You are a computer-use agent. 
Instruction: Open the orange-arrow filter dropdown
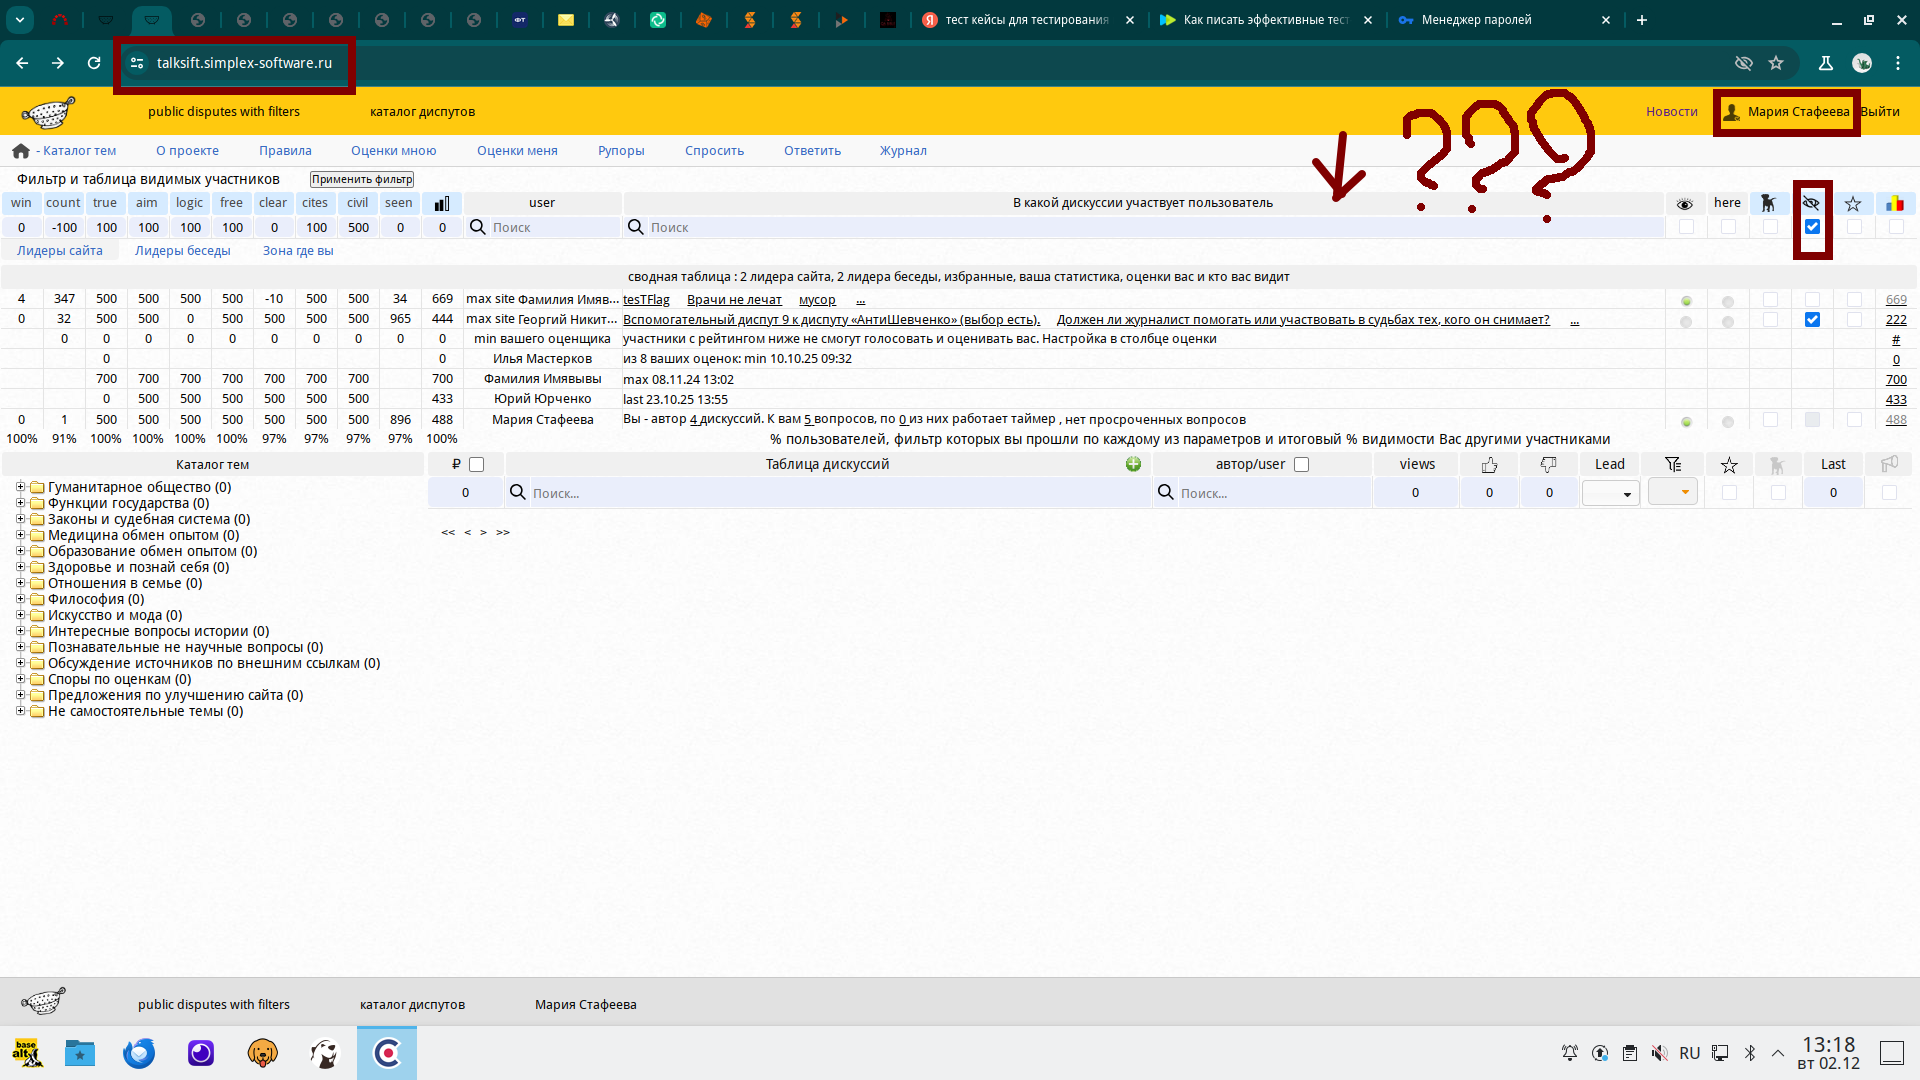1673,492
